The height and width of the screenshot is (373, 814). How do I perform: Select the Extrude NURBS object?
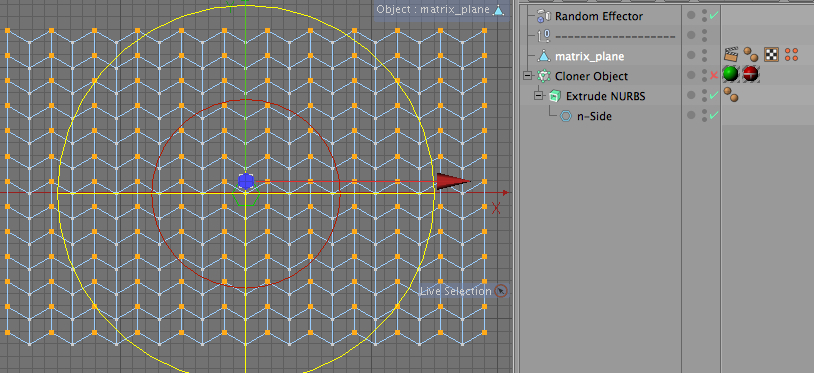click(x=606, y=96)
